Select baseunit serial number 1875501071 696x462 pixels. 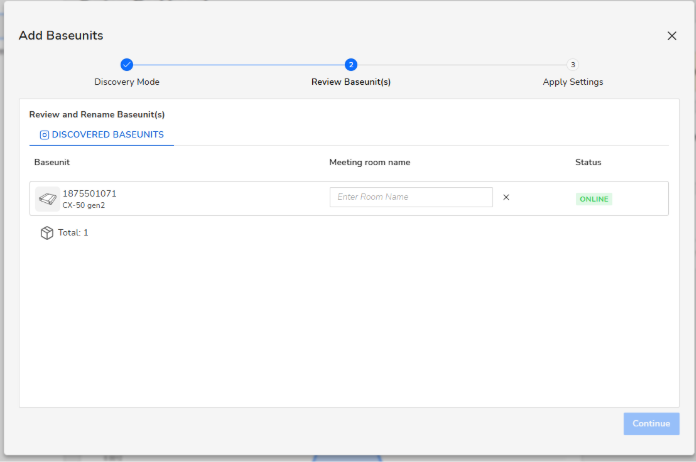89,193
